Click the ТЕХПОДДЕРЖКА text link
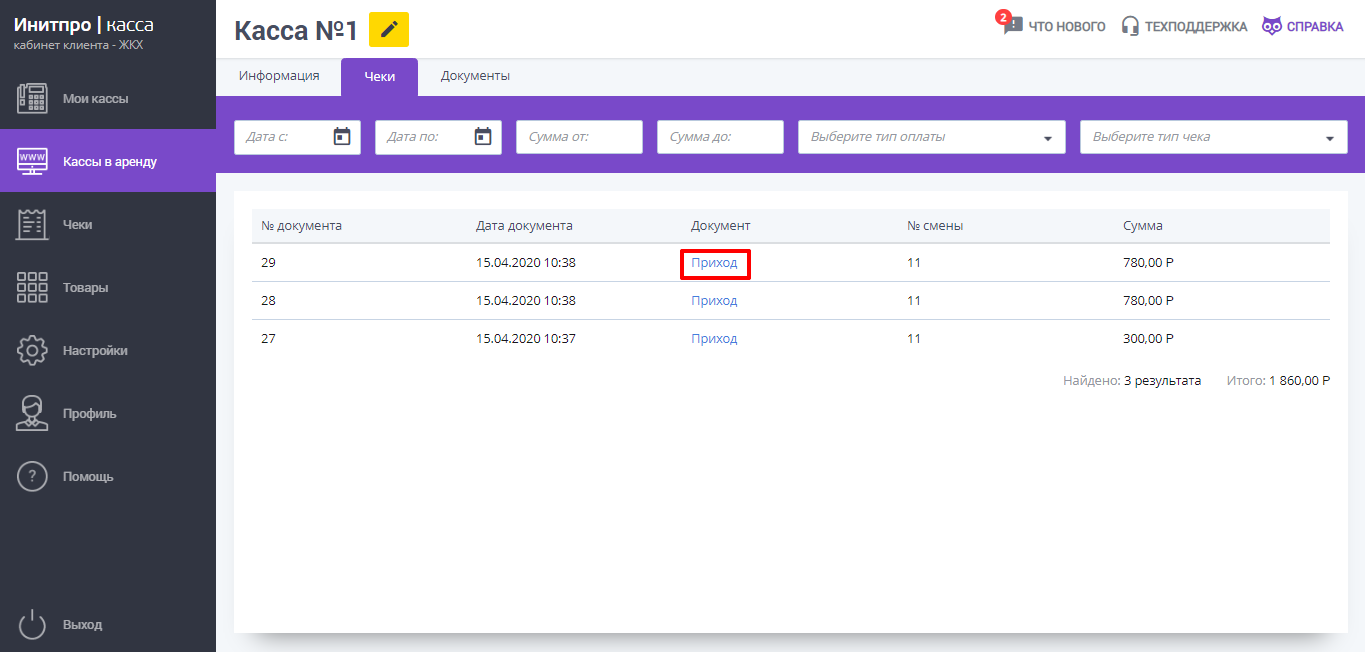Viewport: 1365px width, 652px height. click(1196, 27)
